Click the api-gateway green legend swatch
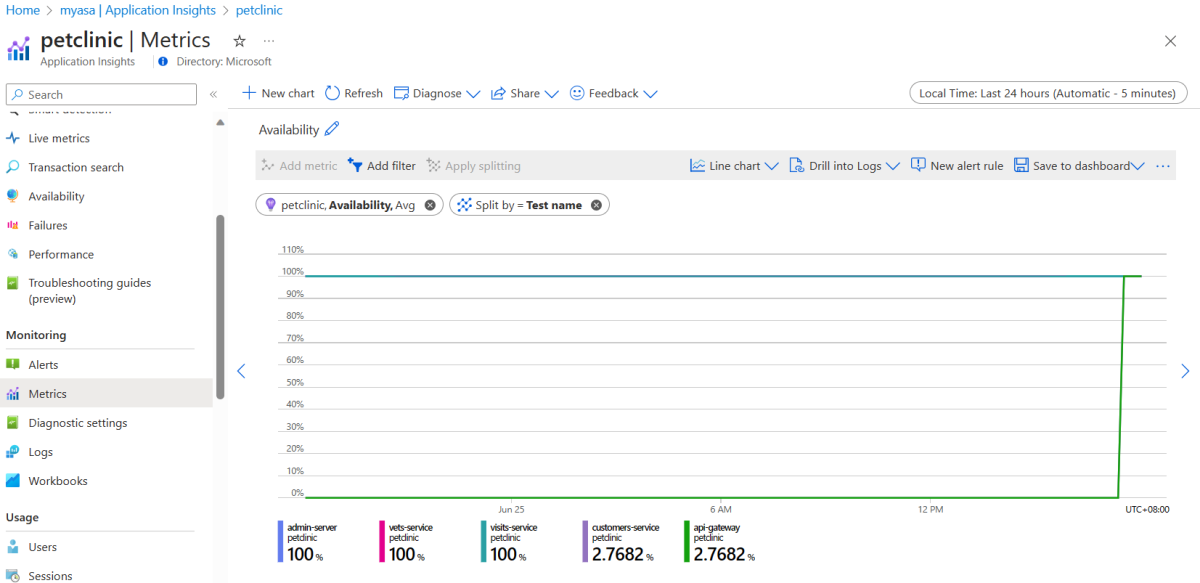The height and width of the screenshot is (583, 1200). point(686,541)
